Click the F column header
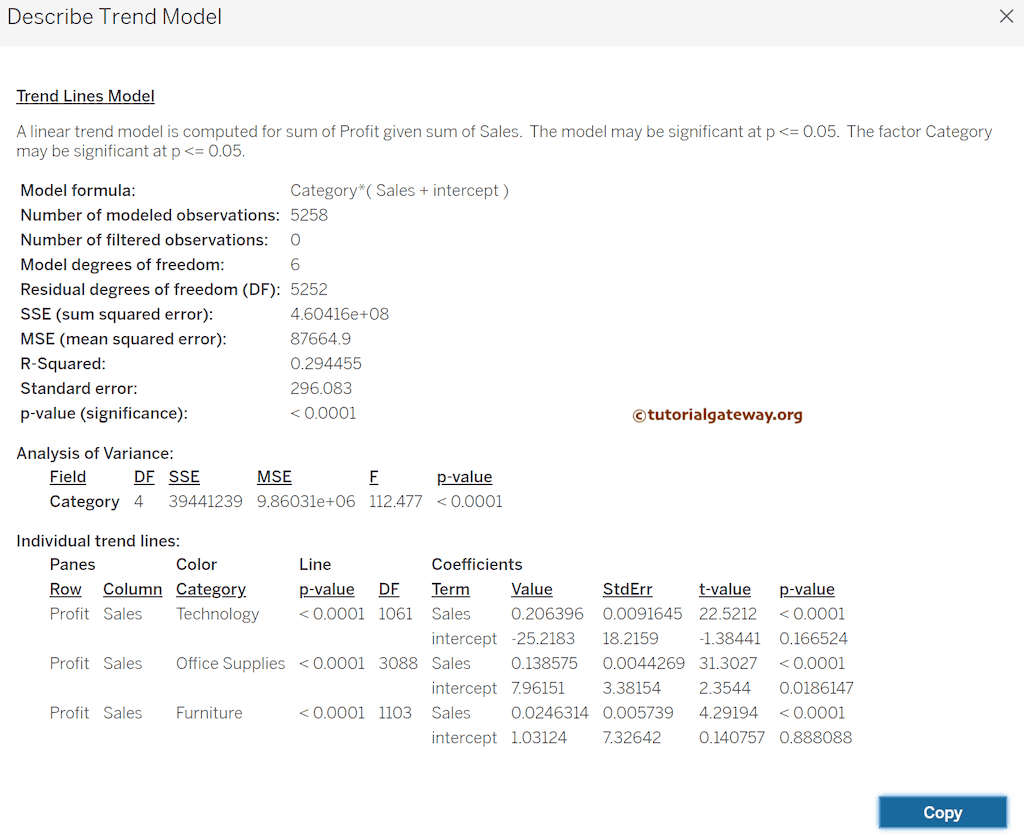This screenshot has width=1024, height=837. (374, 477)
